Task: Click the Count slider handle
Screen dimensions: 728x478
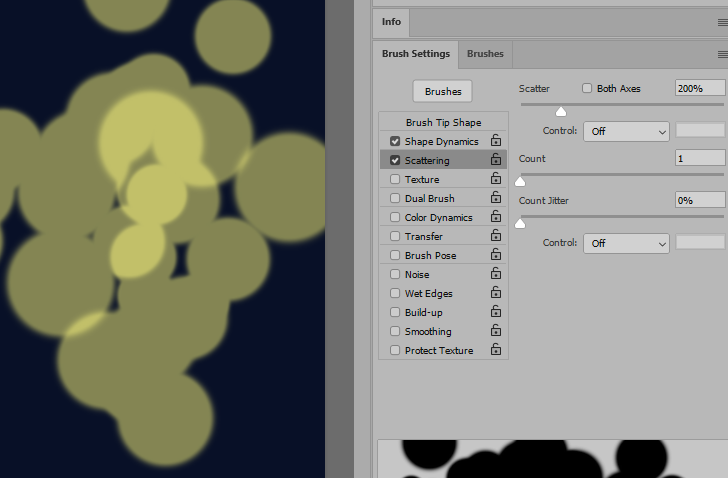Action: pos(520,181)
